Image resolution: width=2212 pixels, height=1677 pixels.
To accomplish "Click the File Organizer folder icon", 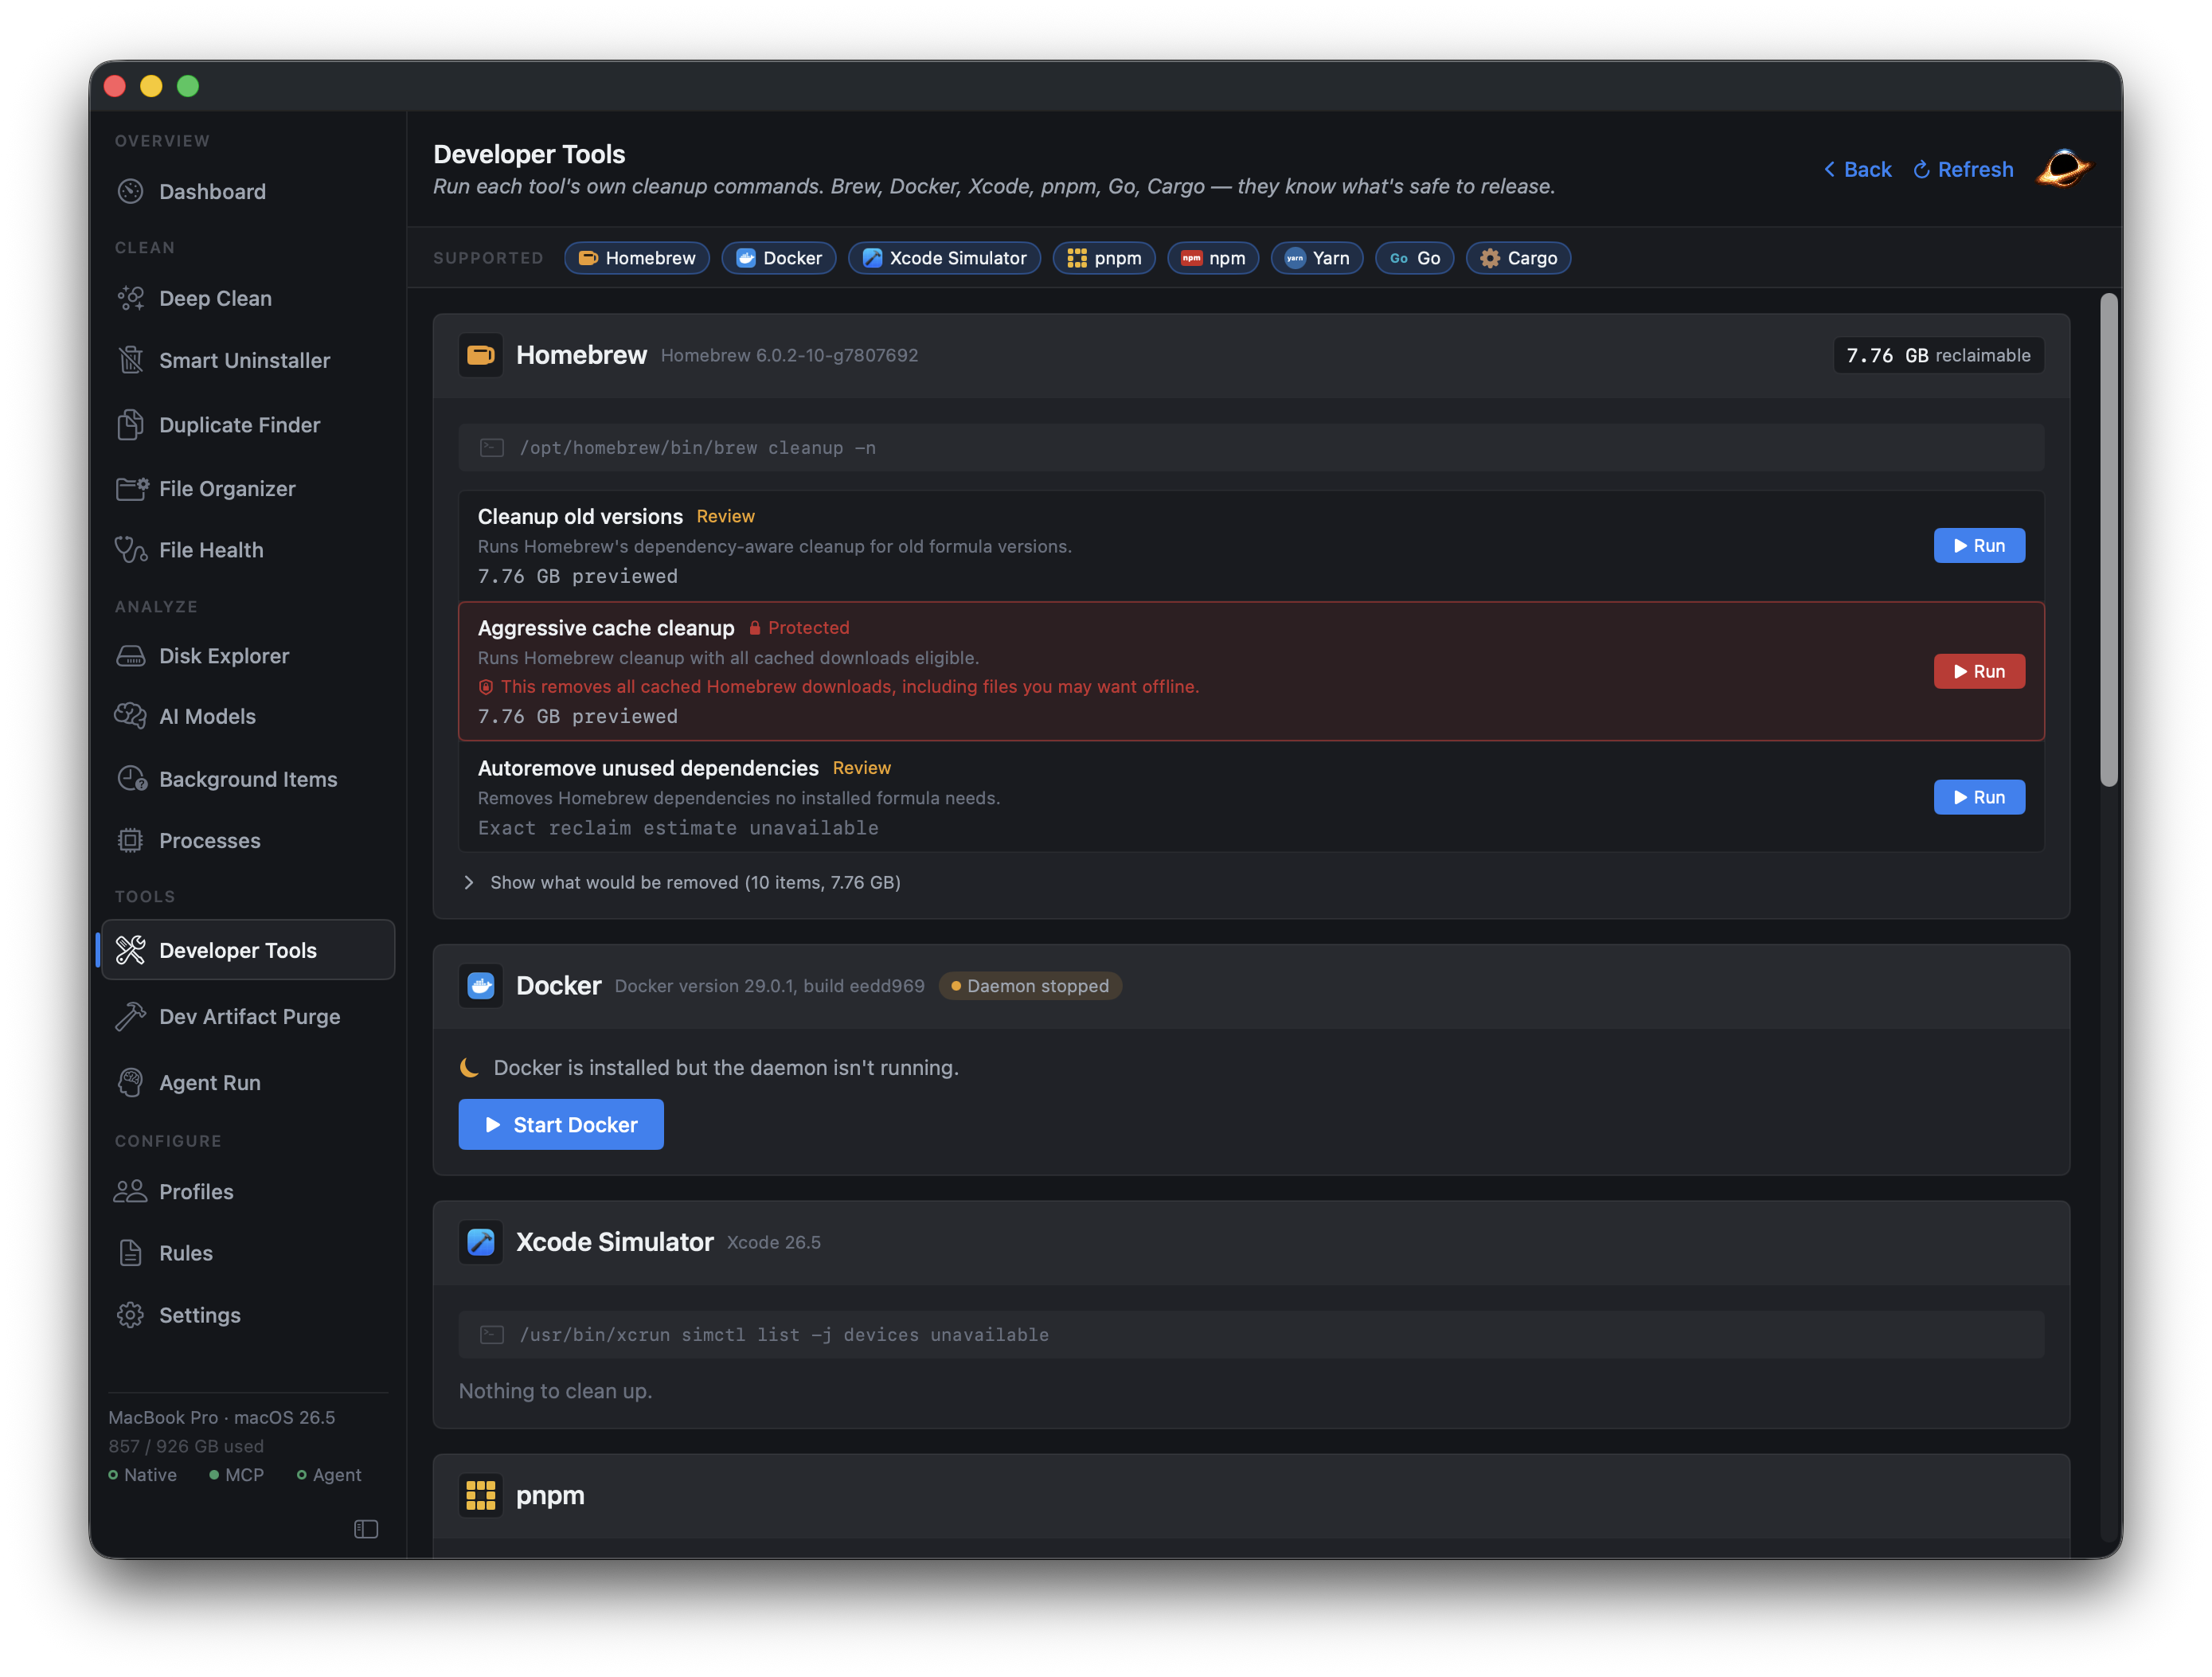I will tap(132, 488).
